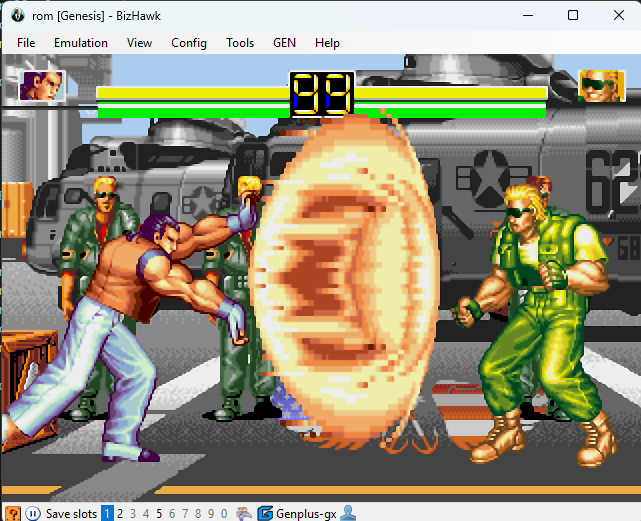Open the GEN menu
Viewport: 641px width, 521px height.
click(285, 43)
